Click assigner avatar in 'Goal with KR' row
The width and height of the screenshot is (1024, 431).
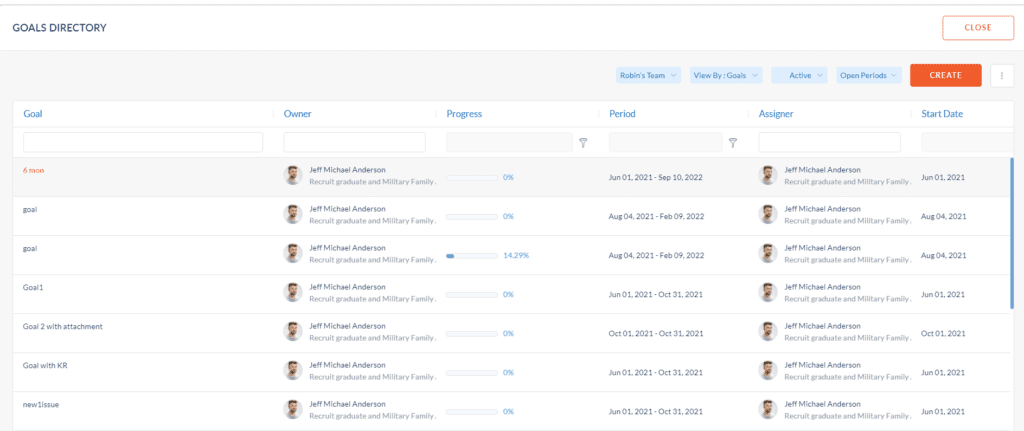(768, 370)
